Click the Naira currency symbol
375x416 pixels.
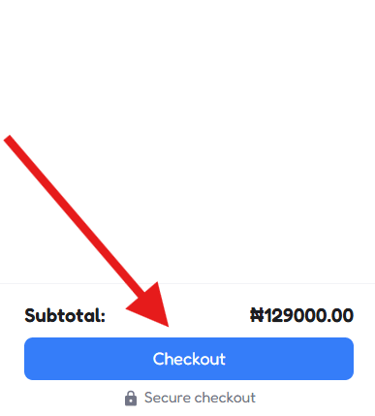pos(257,315)
